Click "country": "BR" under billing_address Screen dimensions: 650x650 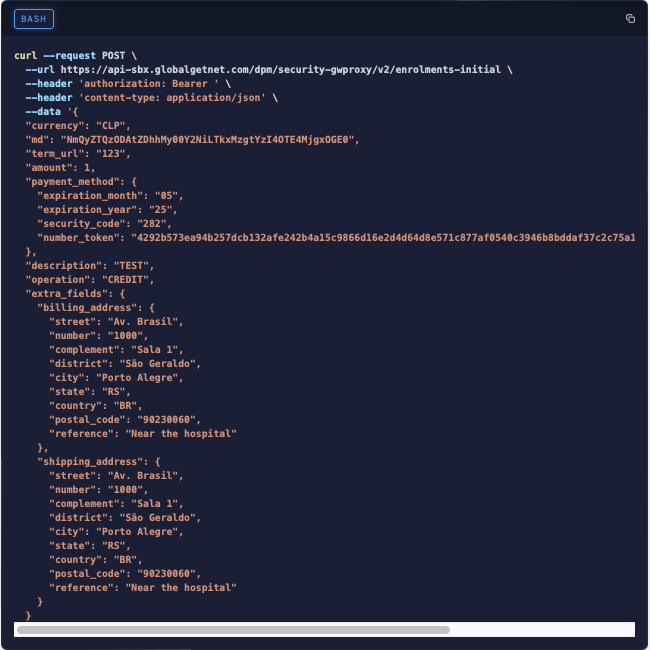coord(96,406)
